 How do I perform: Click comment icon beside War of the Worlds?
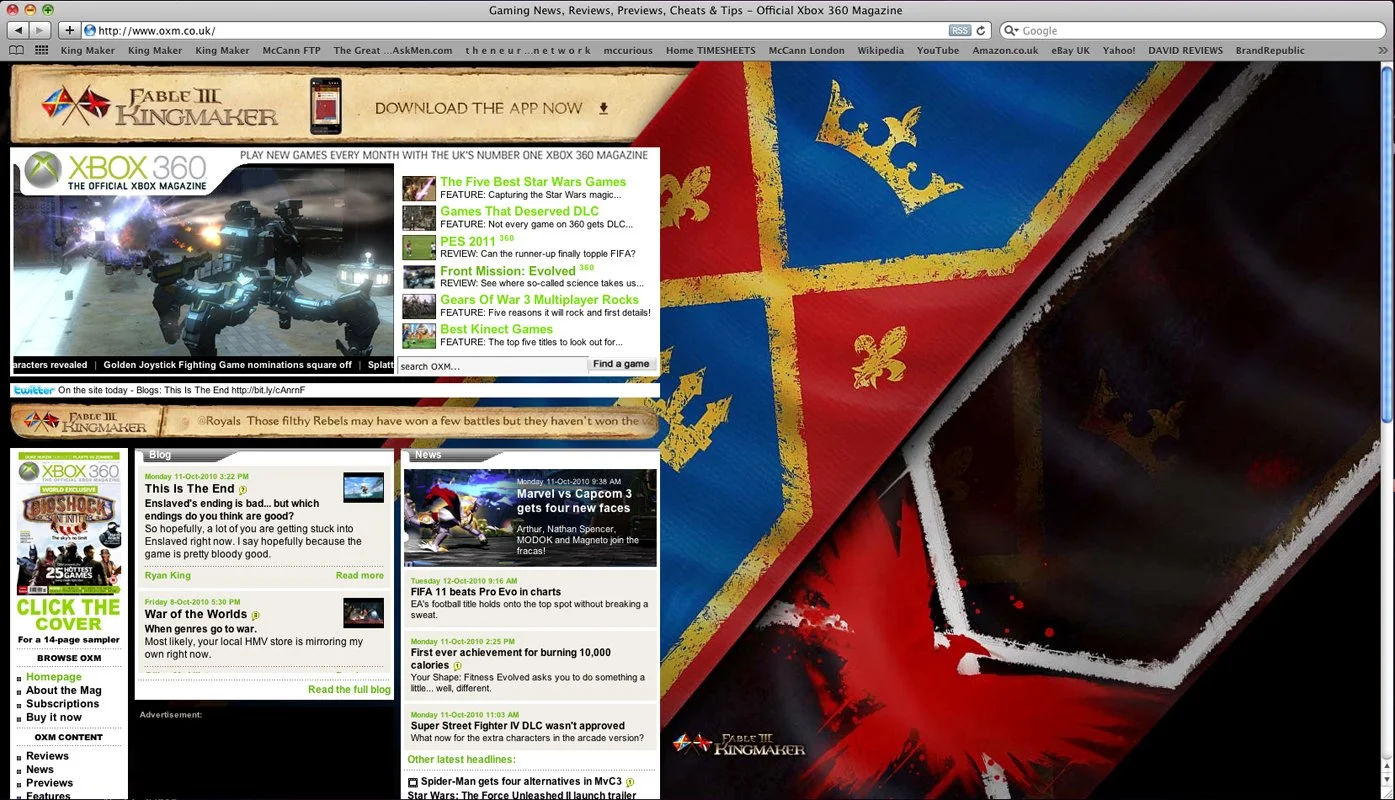click(x=255, y=615)
